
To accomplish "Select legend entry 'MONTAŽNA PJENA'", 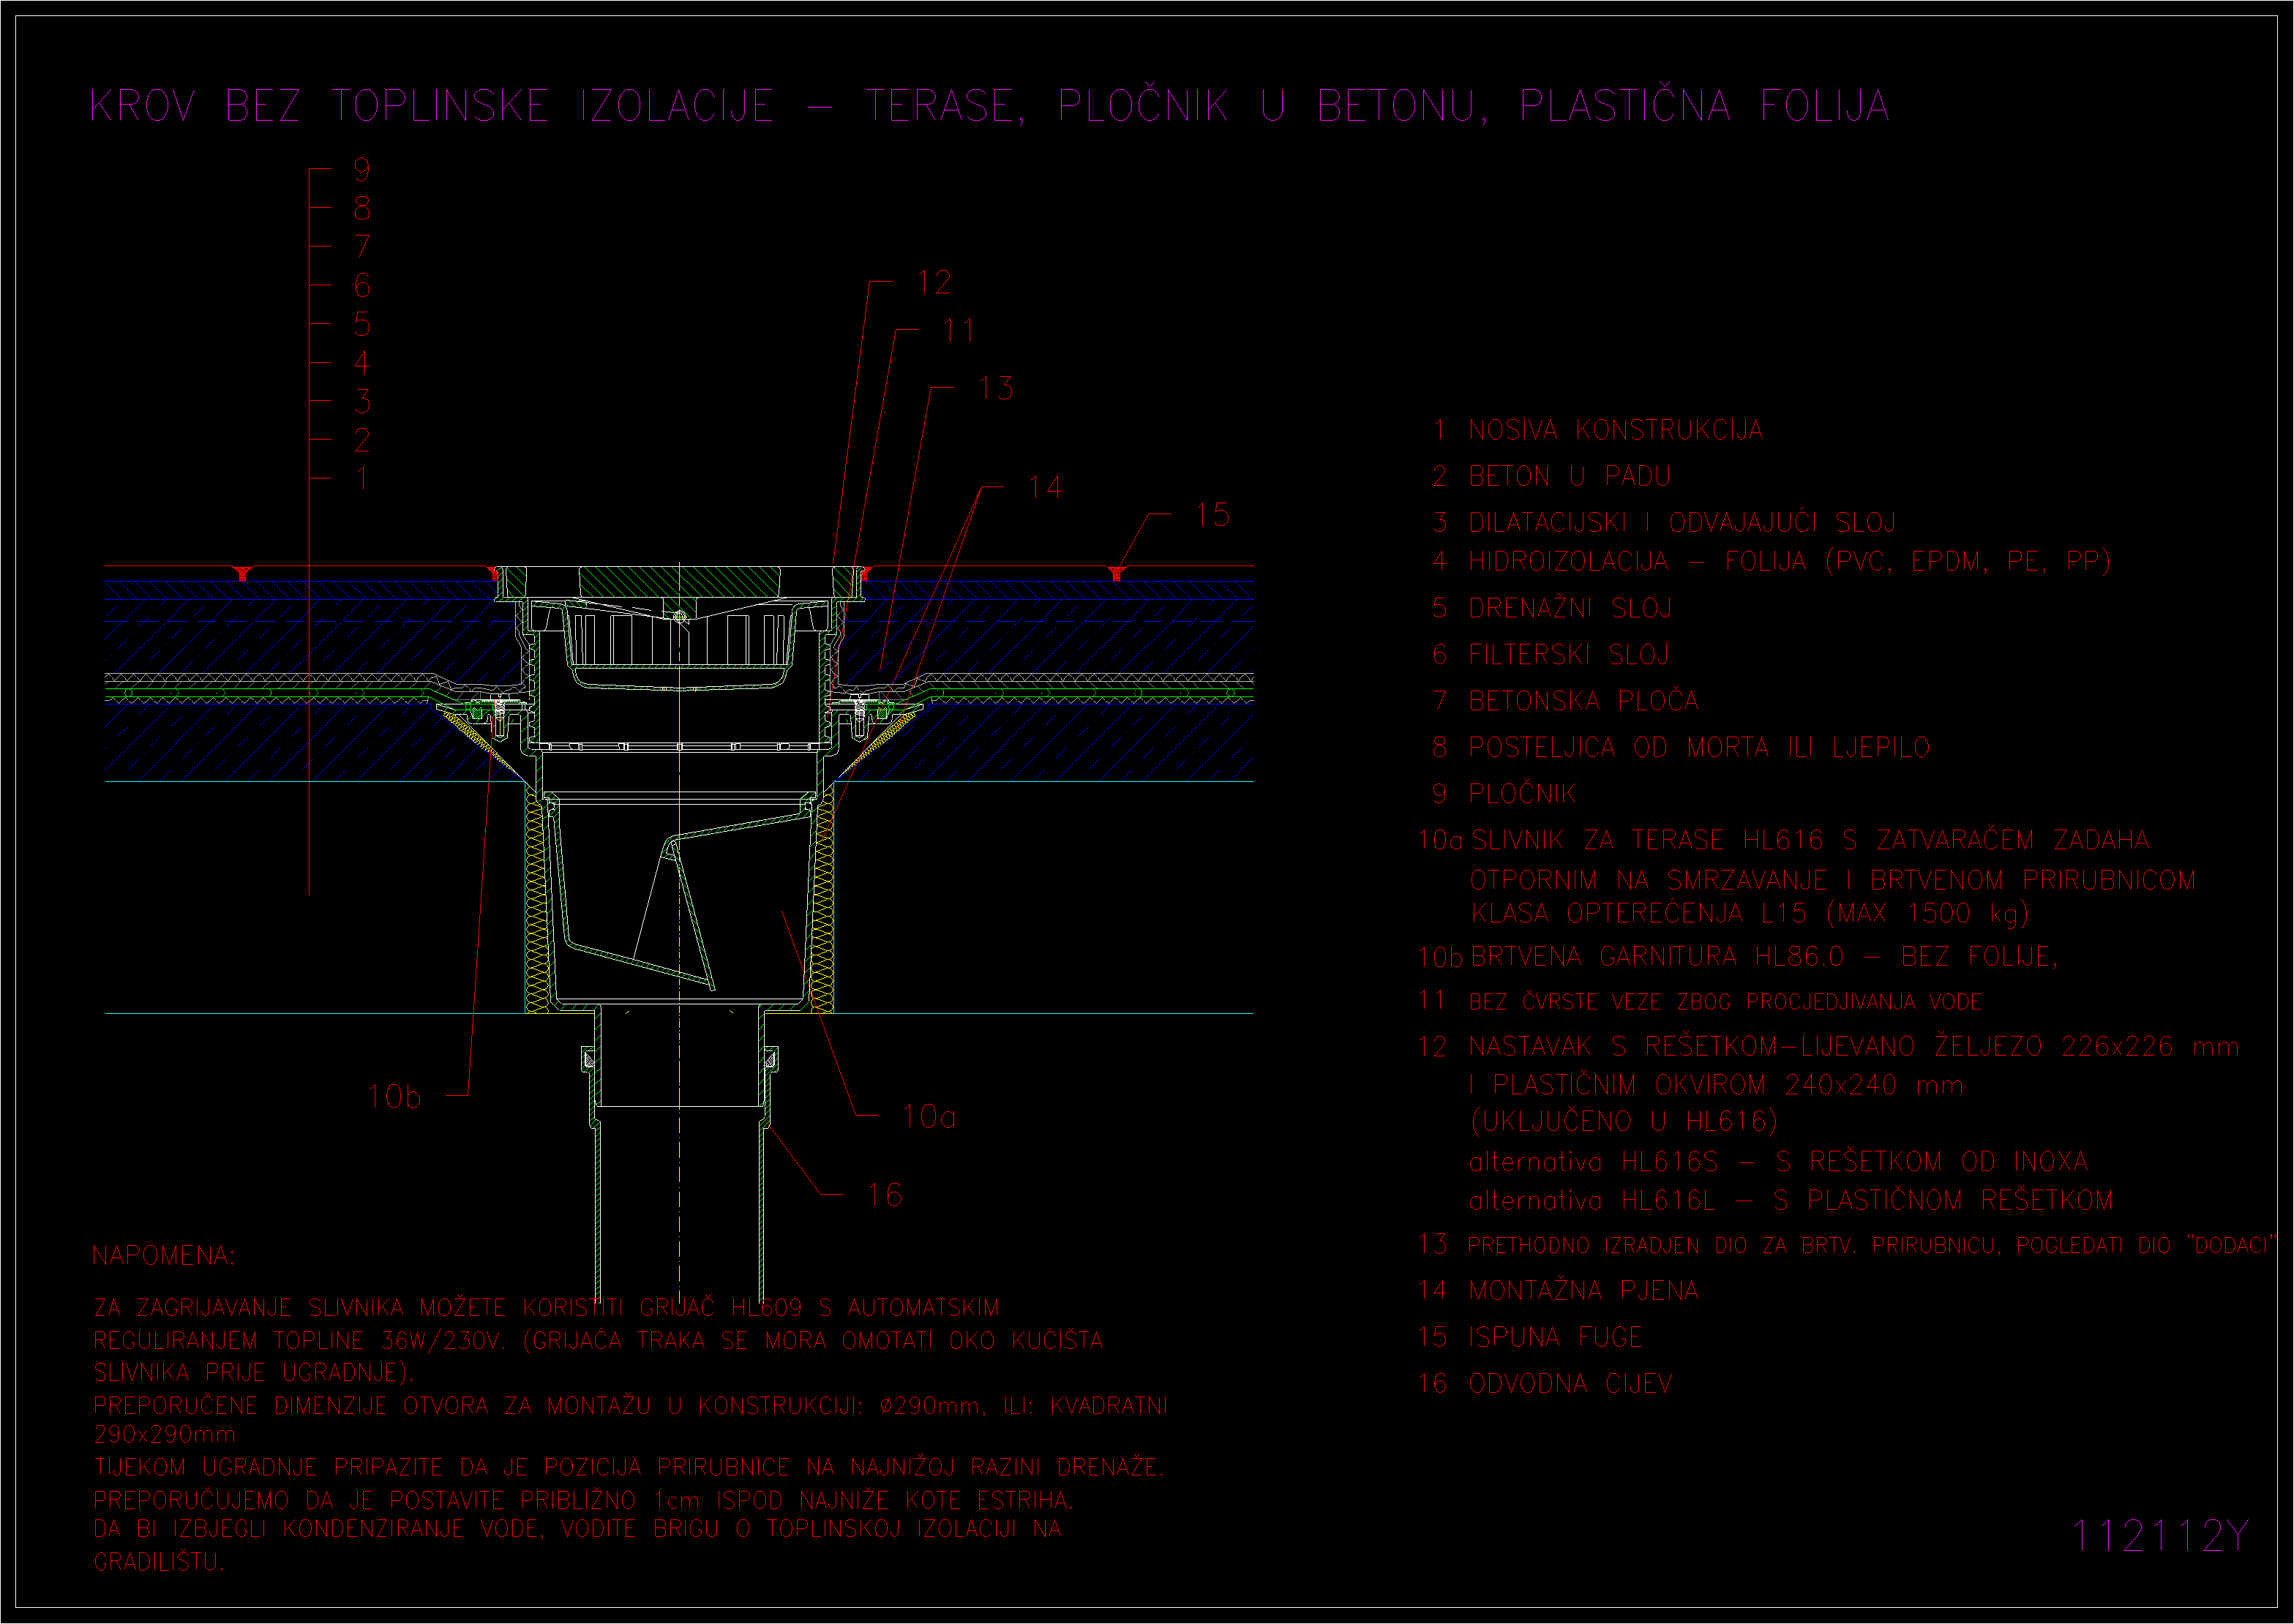I will [x=1583, y=1290].
